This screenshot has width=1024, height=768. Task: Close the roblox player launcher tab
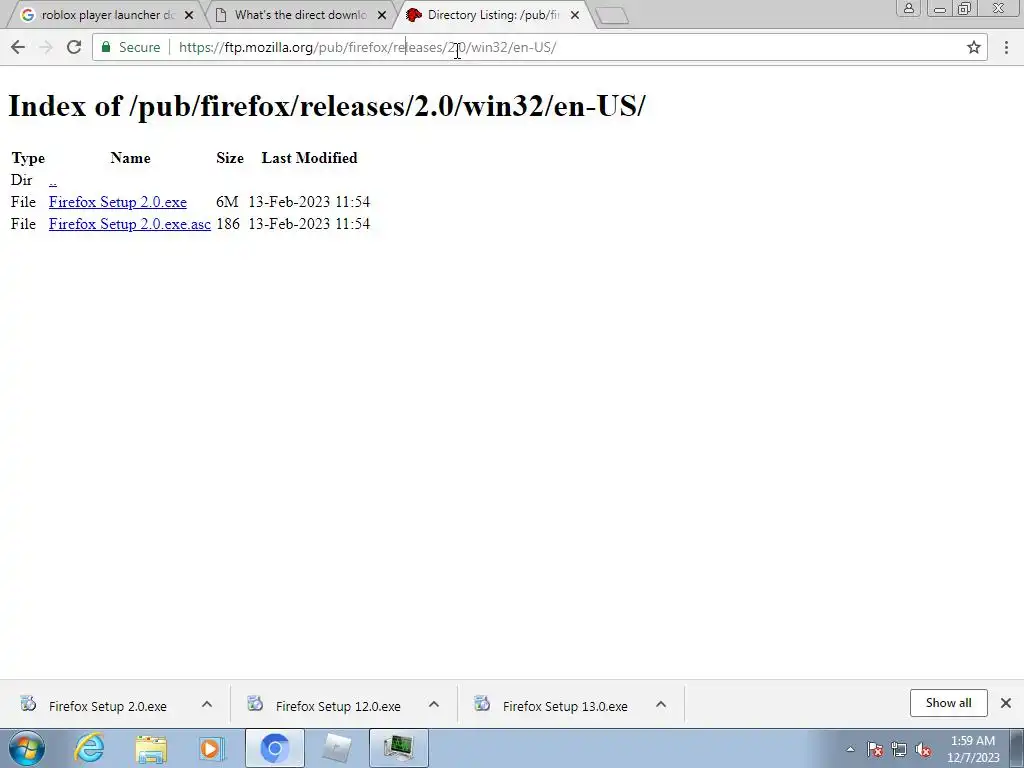tap(189, 15)
